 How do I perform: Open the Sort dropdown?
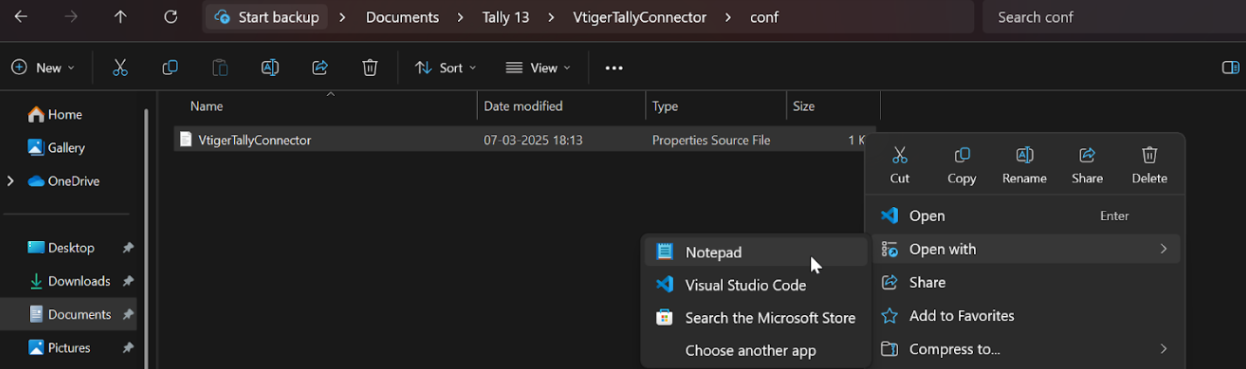[446, 67]
